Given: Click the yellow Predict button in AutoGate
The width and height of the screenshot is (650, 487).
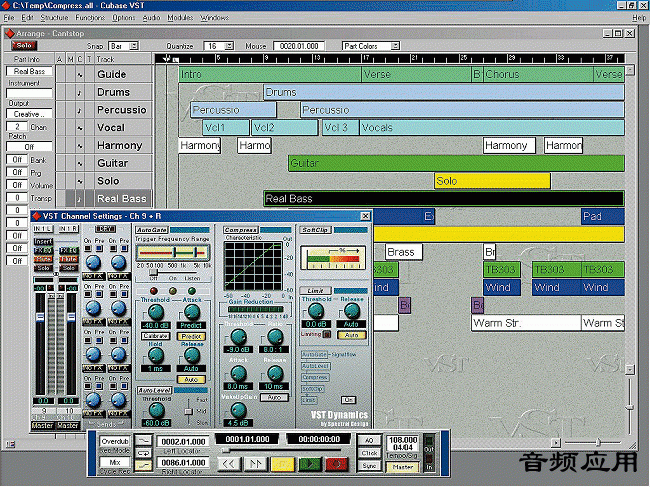Looking at the screenshot, I should pyautogui.click(x=191, y=337).
